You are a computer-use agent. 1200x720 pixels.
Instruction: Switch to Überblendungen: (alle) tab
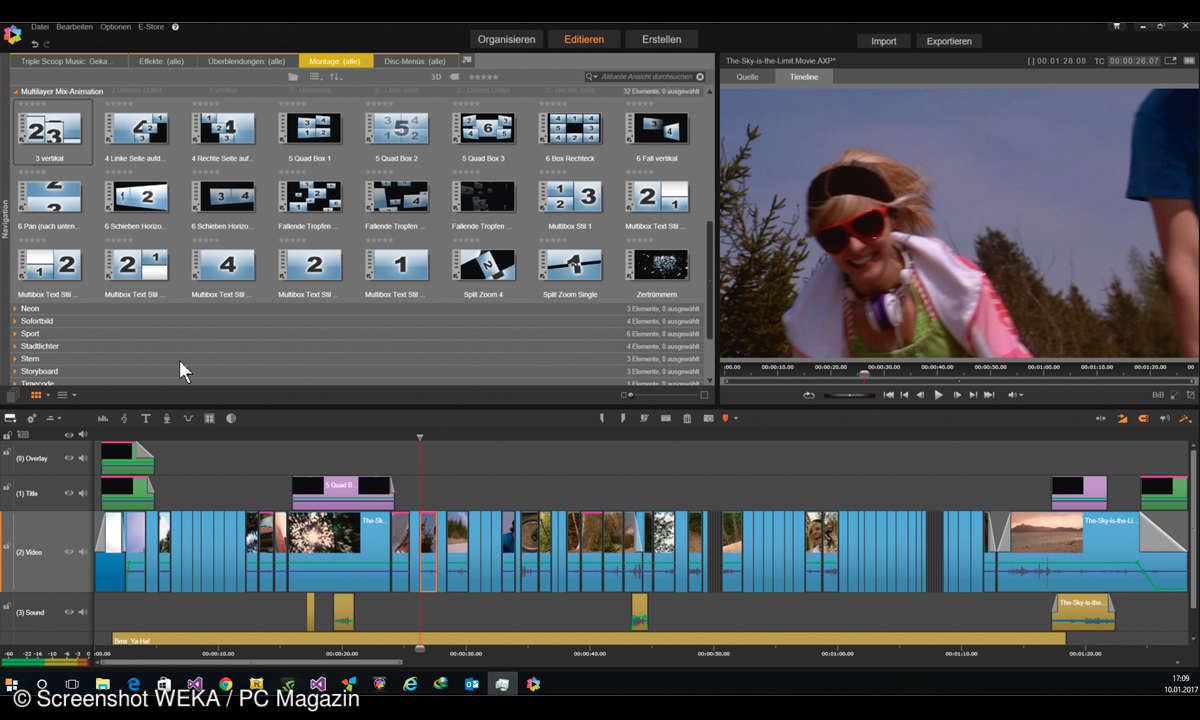point(246,61)
